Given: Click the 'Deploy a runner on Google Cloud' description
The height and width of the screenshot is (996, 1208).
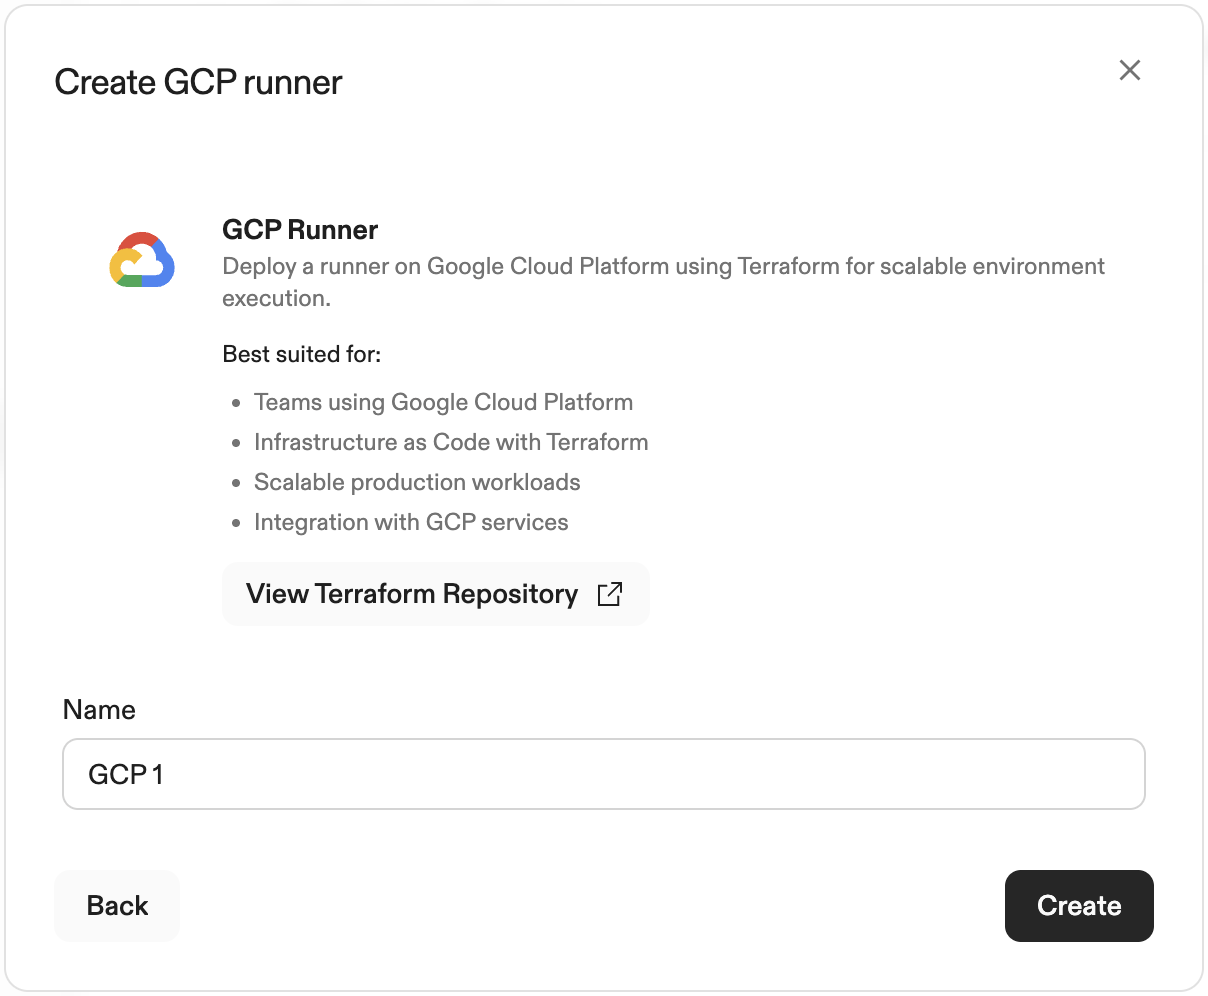Looking at the screenshot, I should tap(664, 282).
